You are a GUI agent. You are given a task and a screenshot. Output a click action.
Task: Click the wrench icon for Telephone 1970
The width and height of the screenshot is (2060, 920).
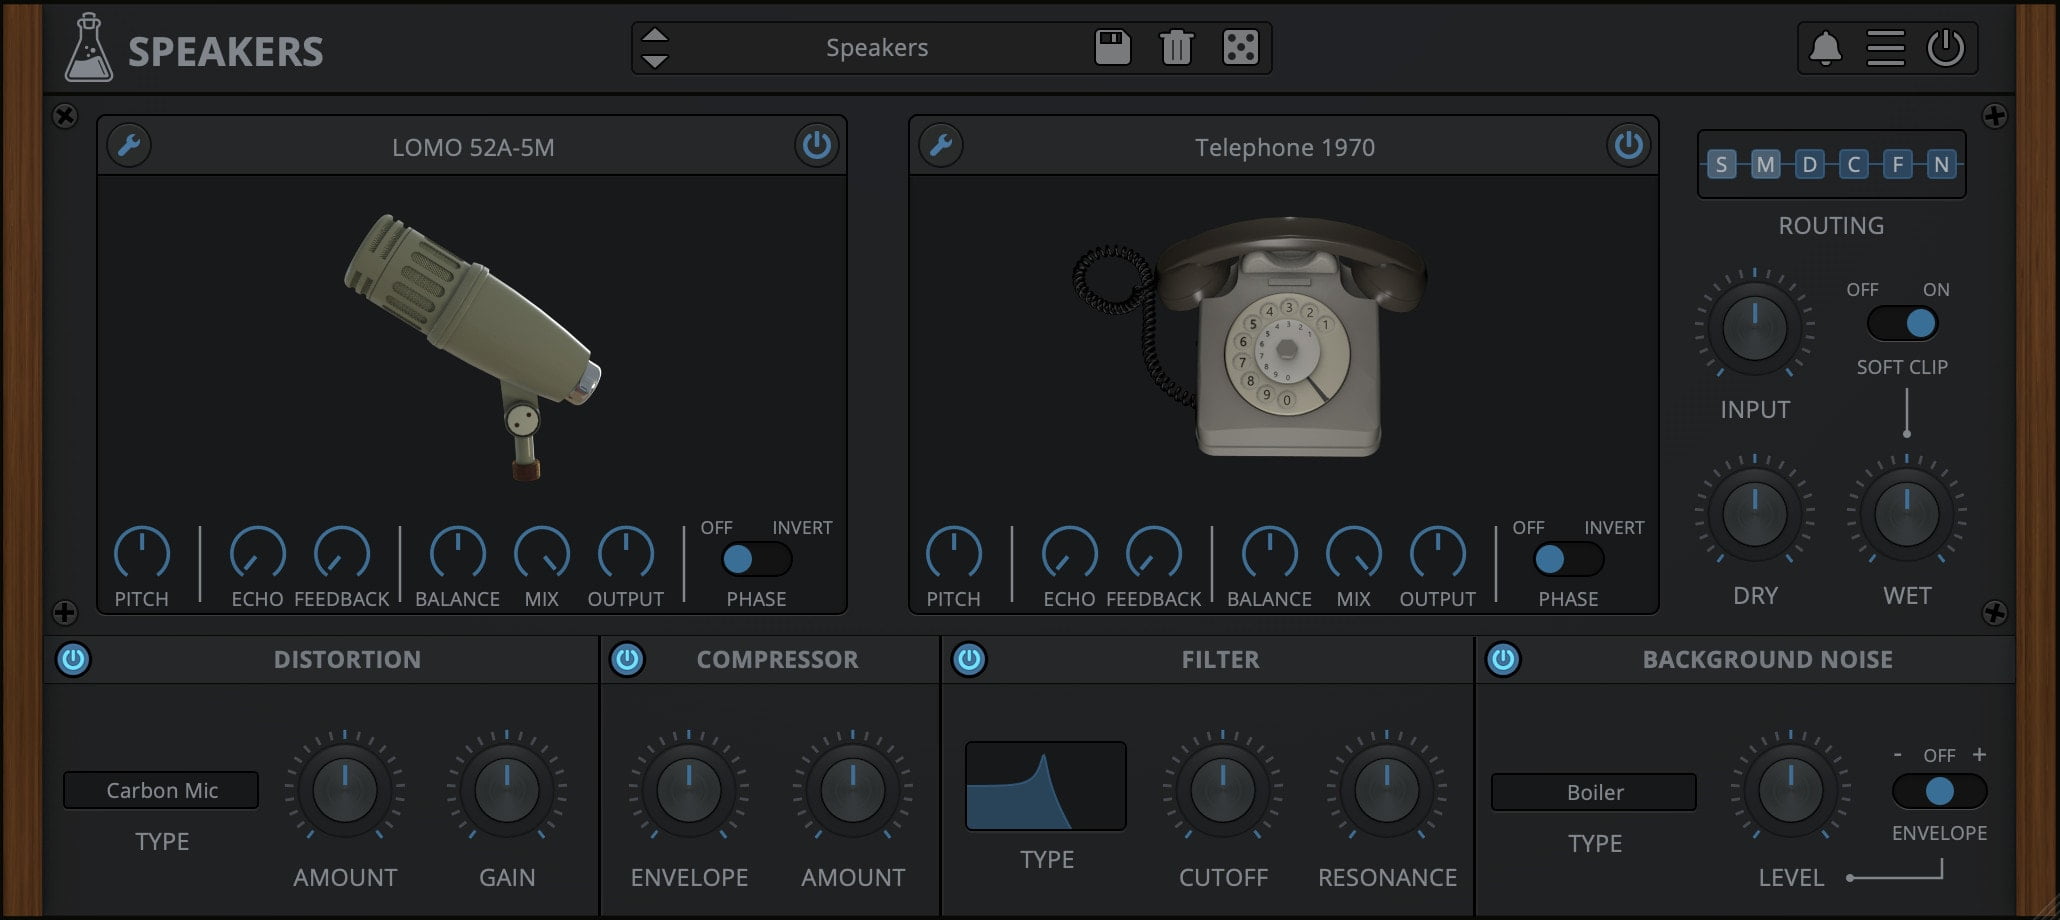click(x=941, y=146)
